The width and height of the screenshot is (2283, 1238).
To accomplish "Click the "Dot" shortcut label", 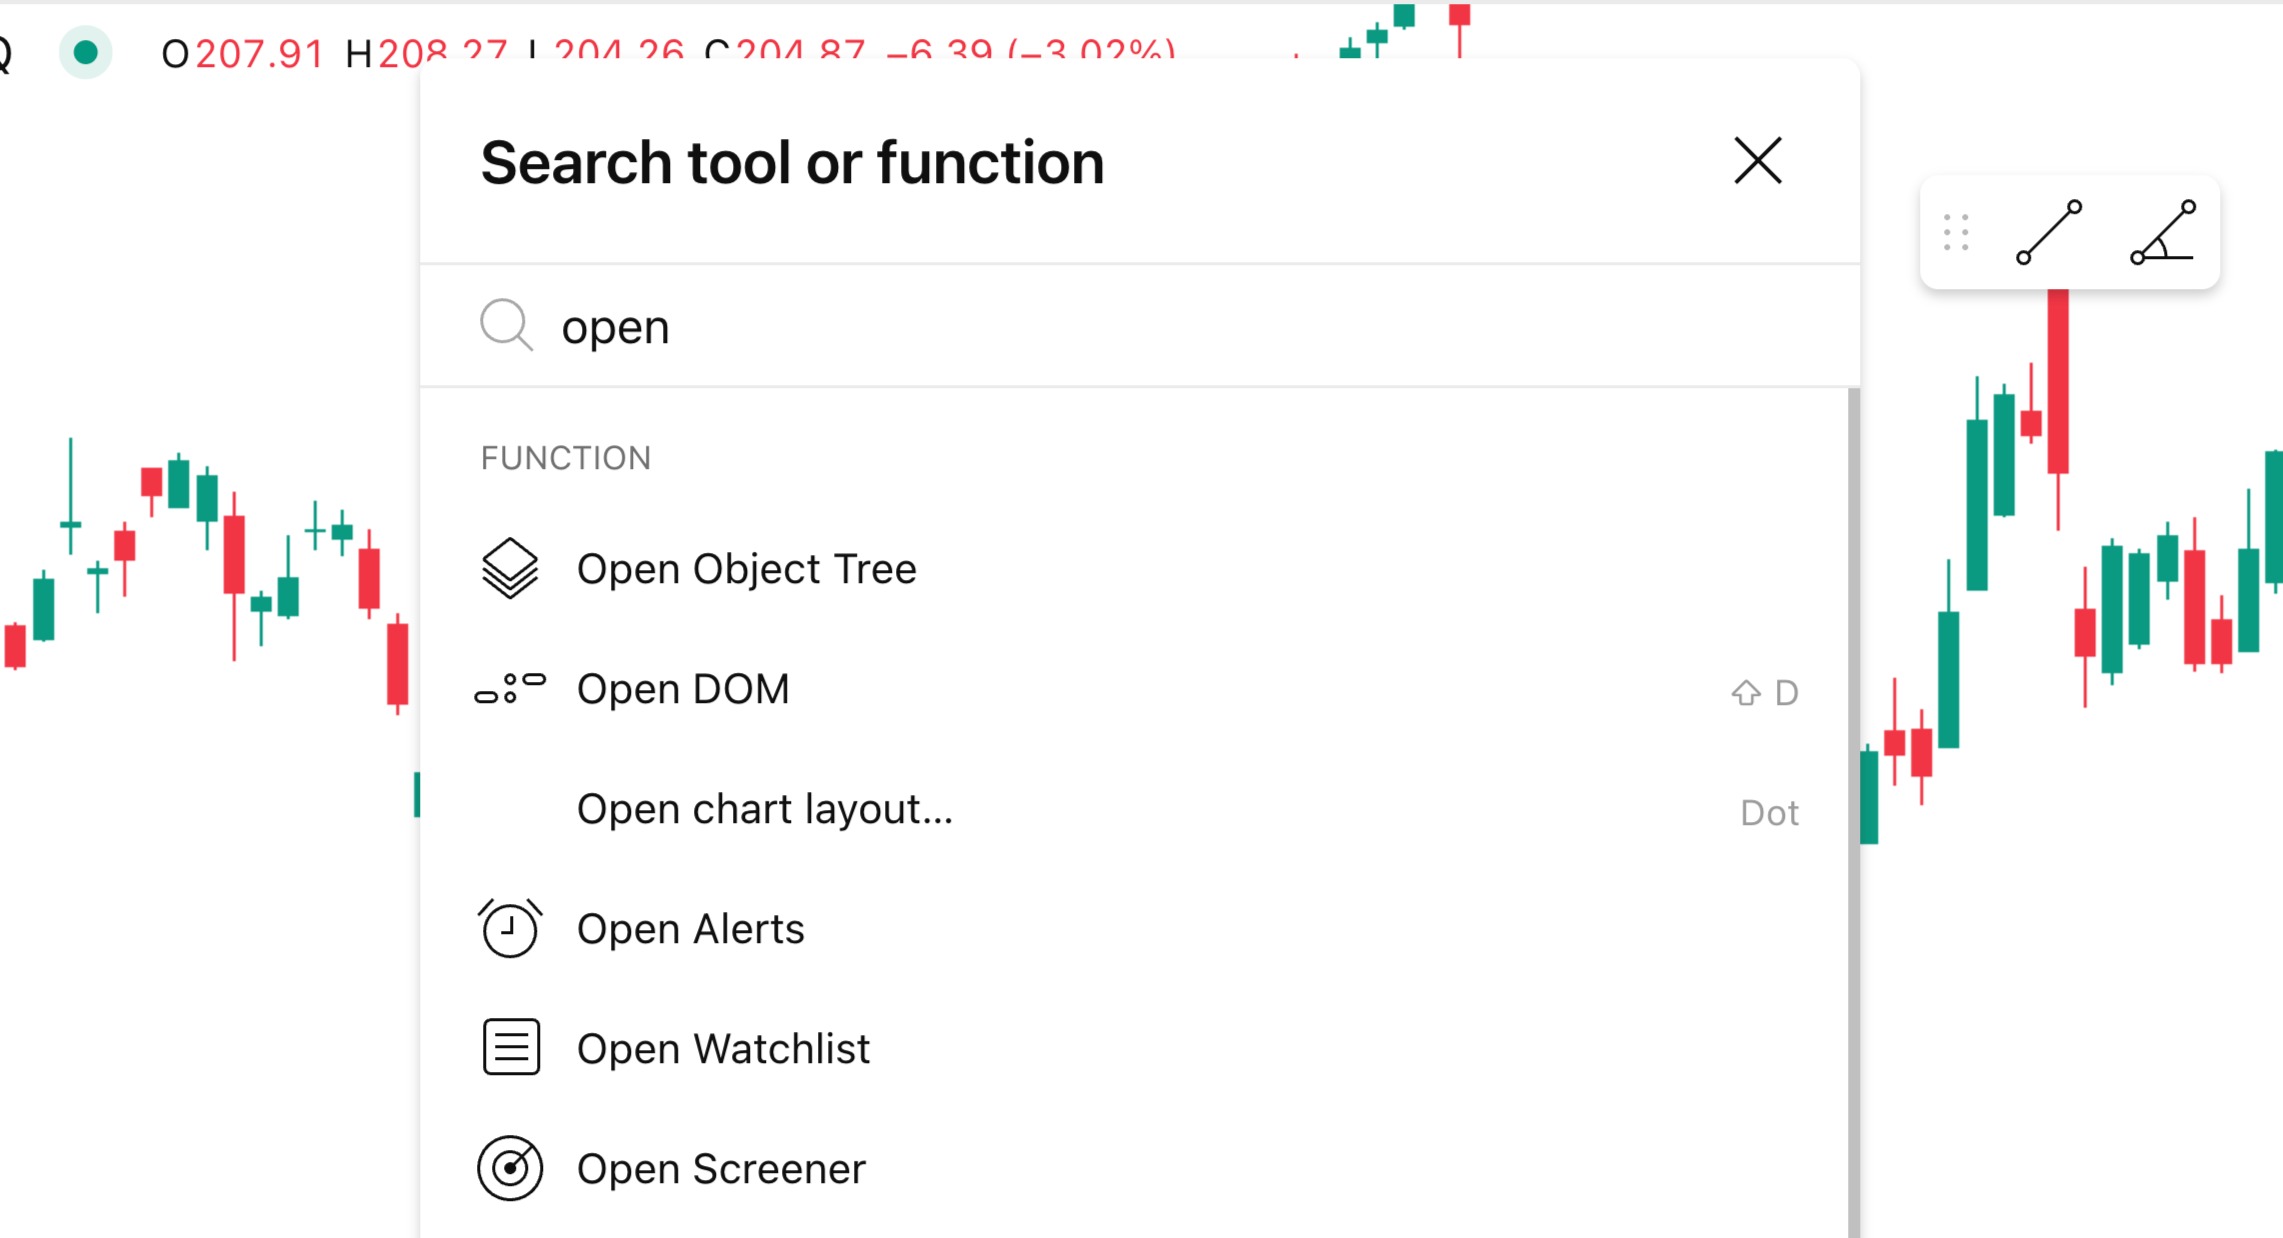I will pyautogui.click(x=1769, y=812).
